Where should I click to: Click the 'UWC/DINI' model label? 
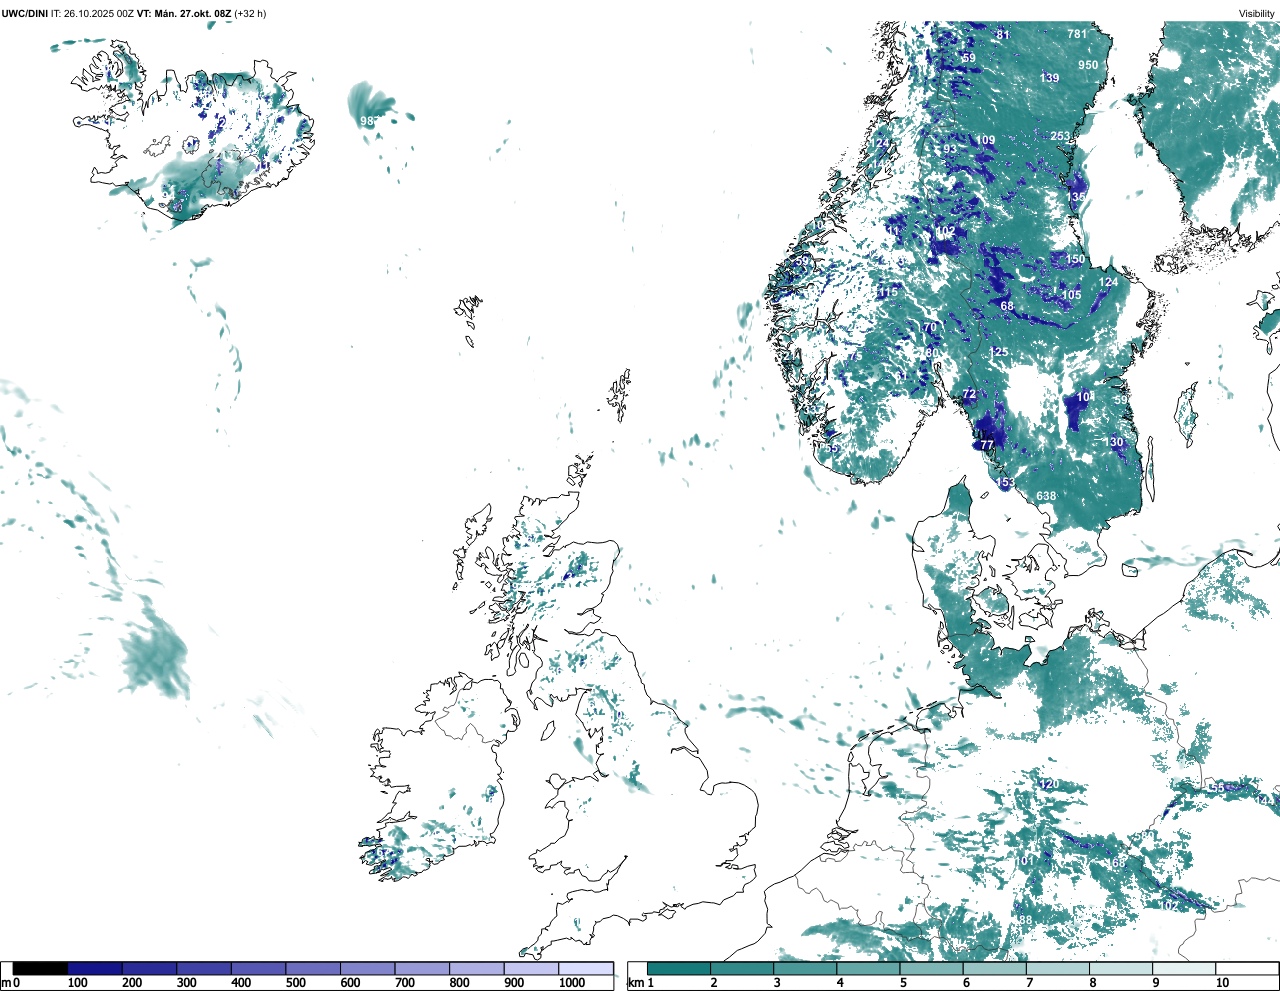25,13
